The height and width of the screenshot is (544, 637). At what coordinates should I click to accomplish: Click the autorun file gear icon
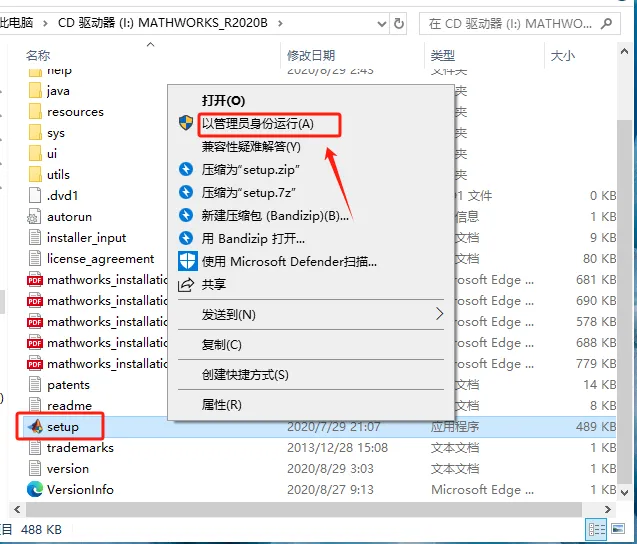34,217
